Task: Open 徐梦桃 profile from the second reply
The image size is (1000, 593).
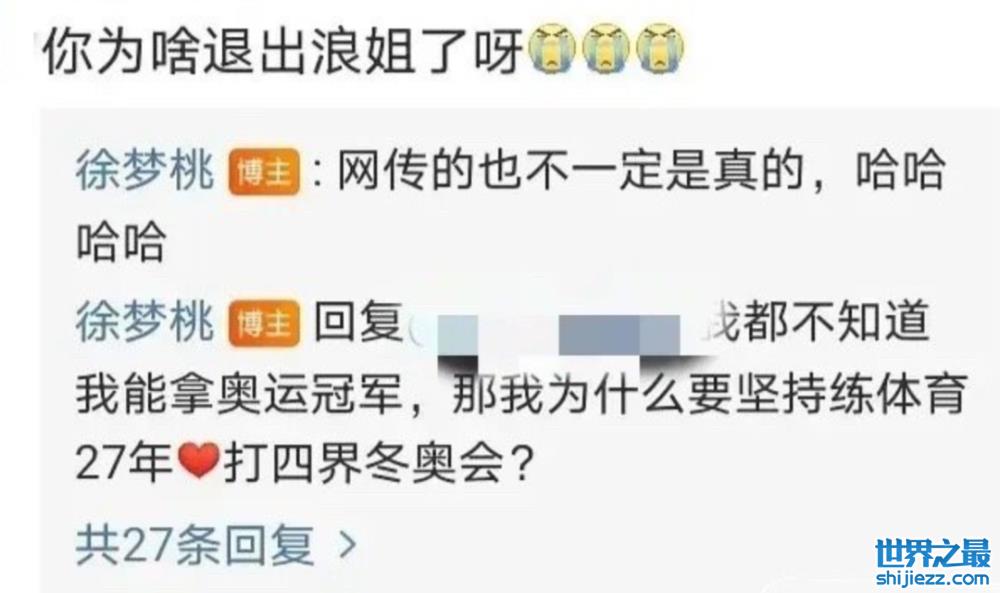Action: (145, 322)
